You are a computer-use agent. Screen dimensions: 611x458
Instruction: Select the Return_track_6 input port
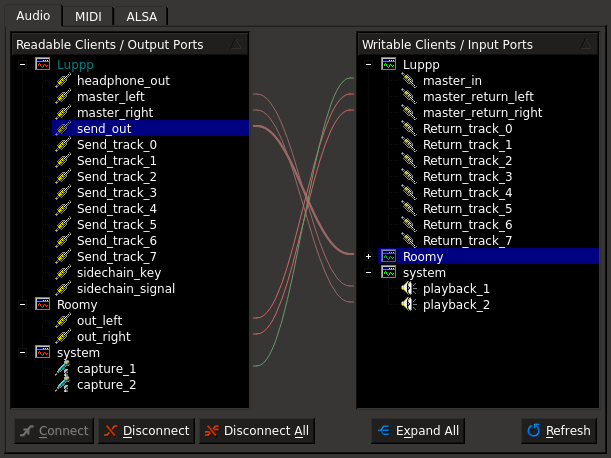[467, 225]
